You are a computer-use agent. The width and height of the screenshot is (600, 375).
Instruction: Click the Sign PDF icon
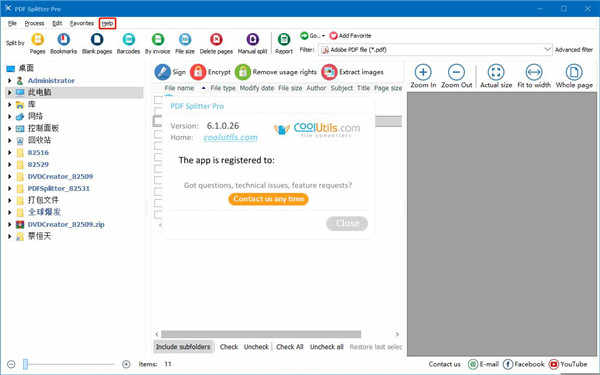tap(163, 72)
